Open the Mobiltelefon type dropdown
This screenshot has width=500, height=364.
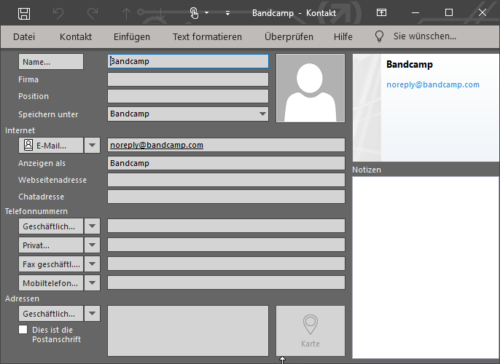click(x=92, y=283)
